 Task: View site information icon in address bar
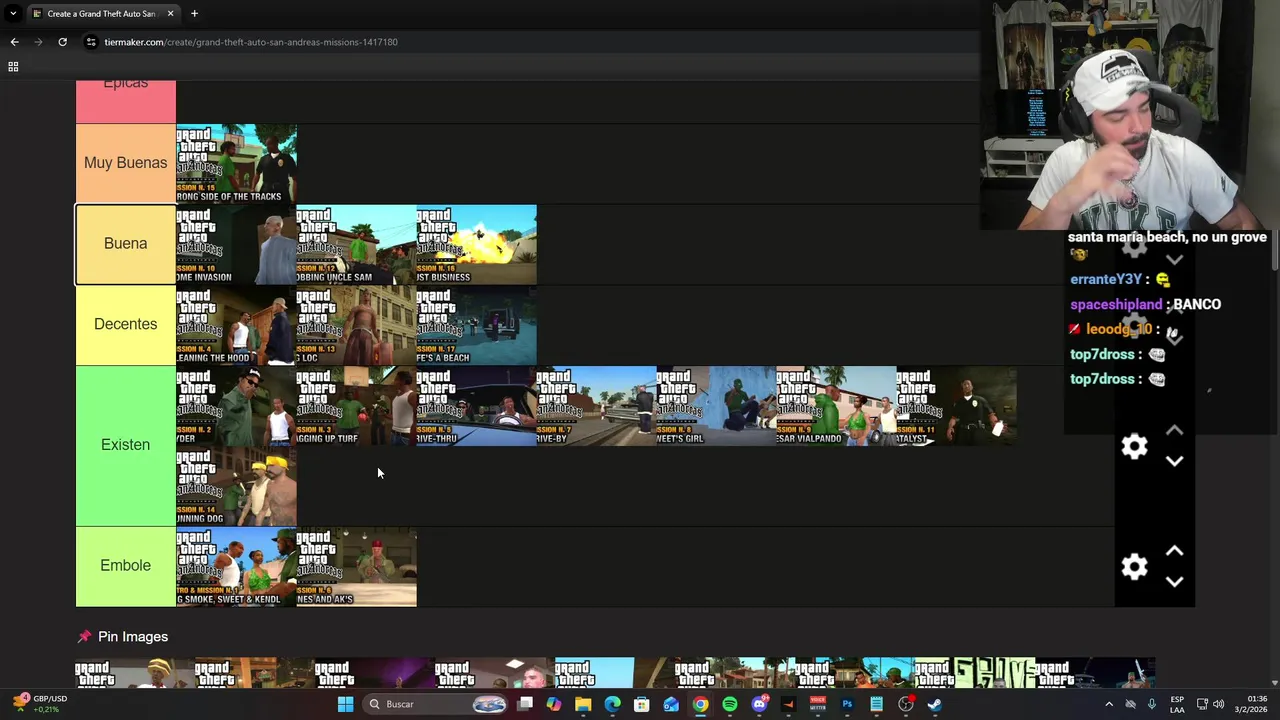coord(91,42)
